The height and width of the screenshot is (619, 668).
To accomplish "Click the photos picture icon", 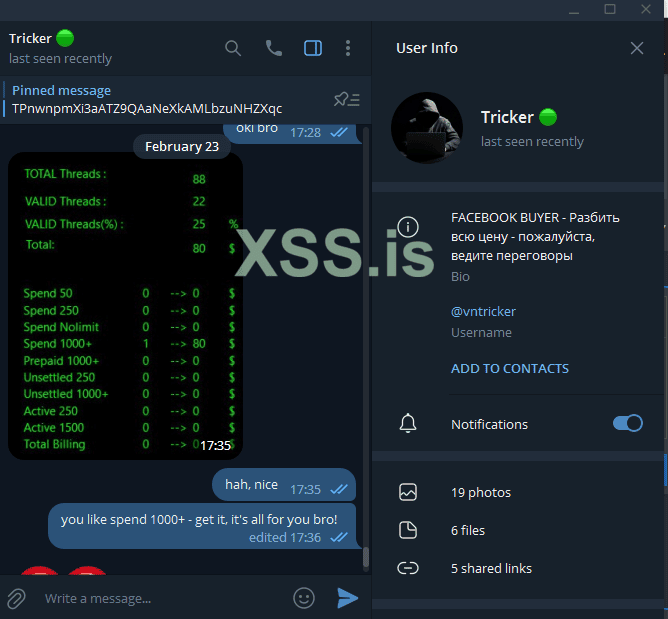I will tap(408, 492).
